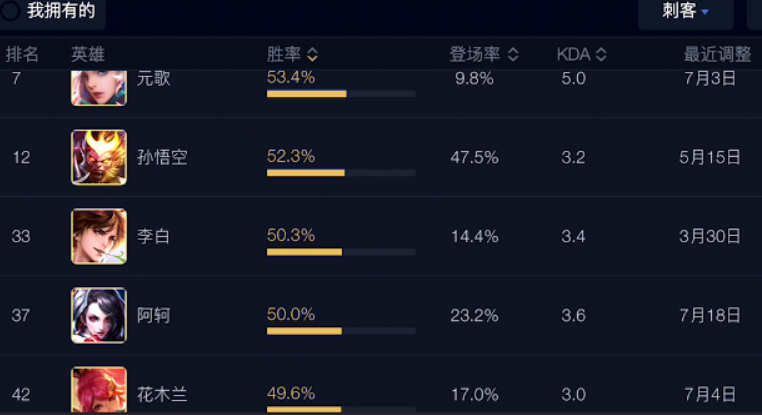Click the KDA column header

click(573, 54)
